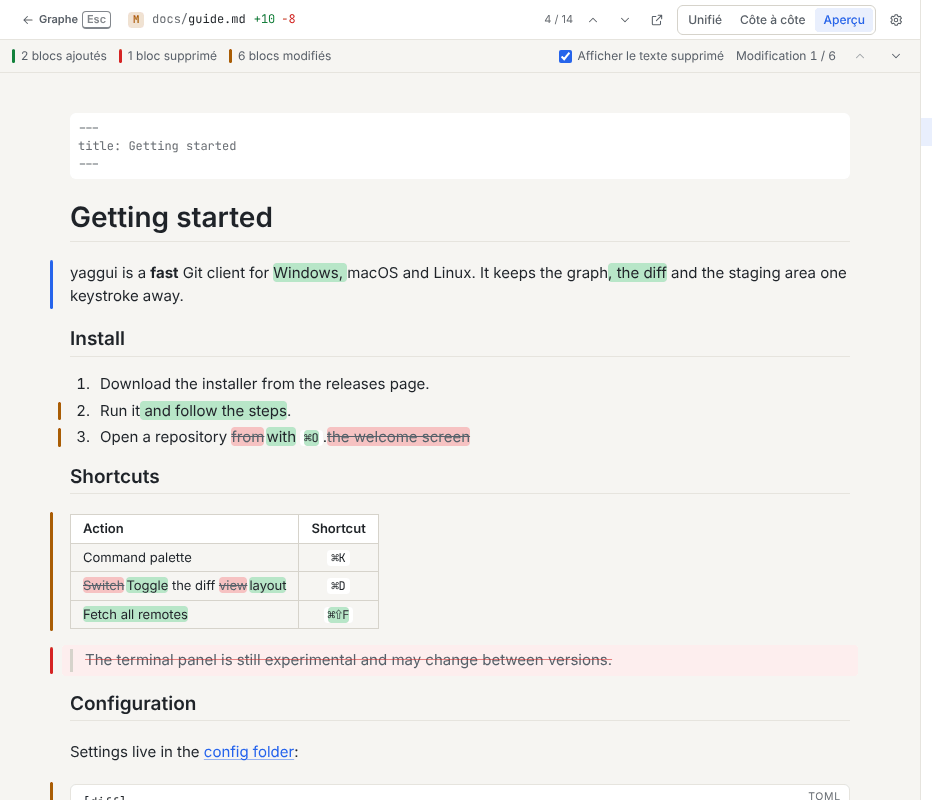
Task: Click the deleted terminal panel blockquote
Action: [x=460, y=660]
